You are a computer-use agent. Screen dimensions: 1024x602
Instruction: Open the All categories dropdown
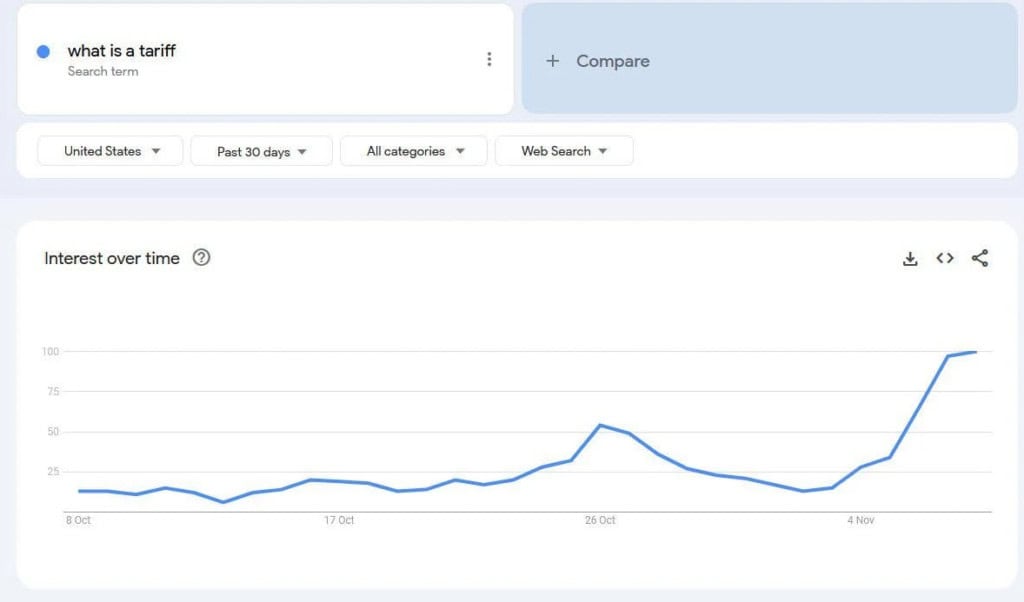(x=414, y=151)
